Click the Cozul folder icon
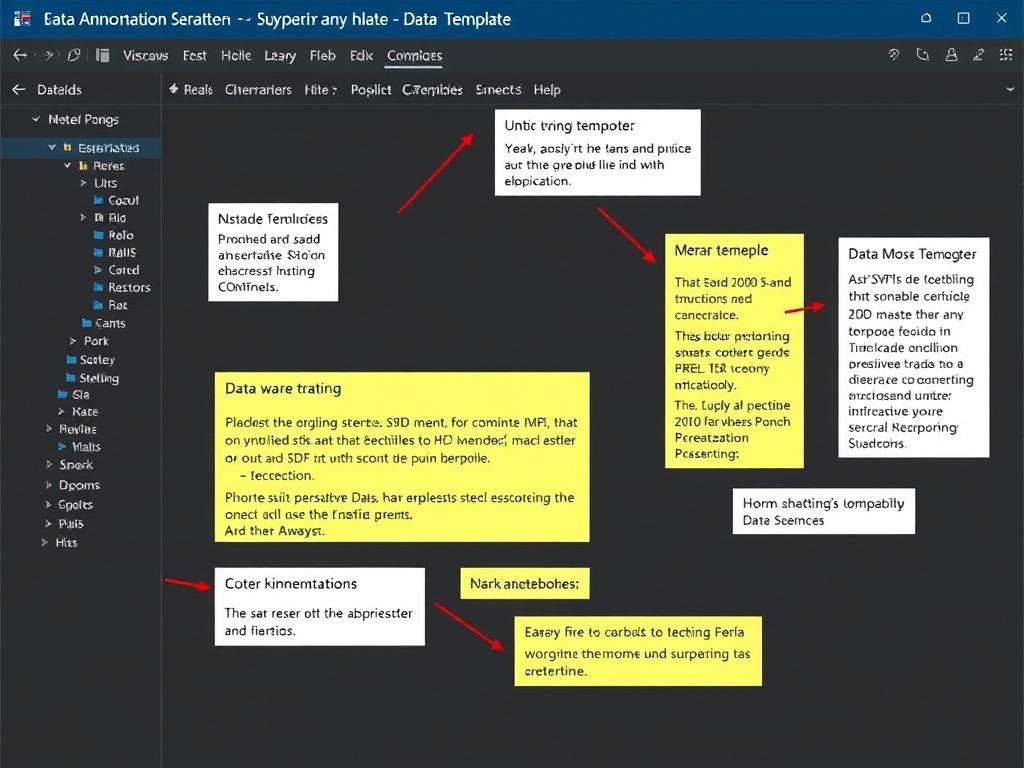The height and width of the screenshot is (768, 1024). point(98,201)
